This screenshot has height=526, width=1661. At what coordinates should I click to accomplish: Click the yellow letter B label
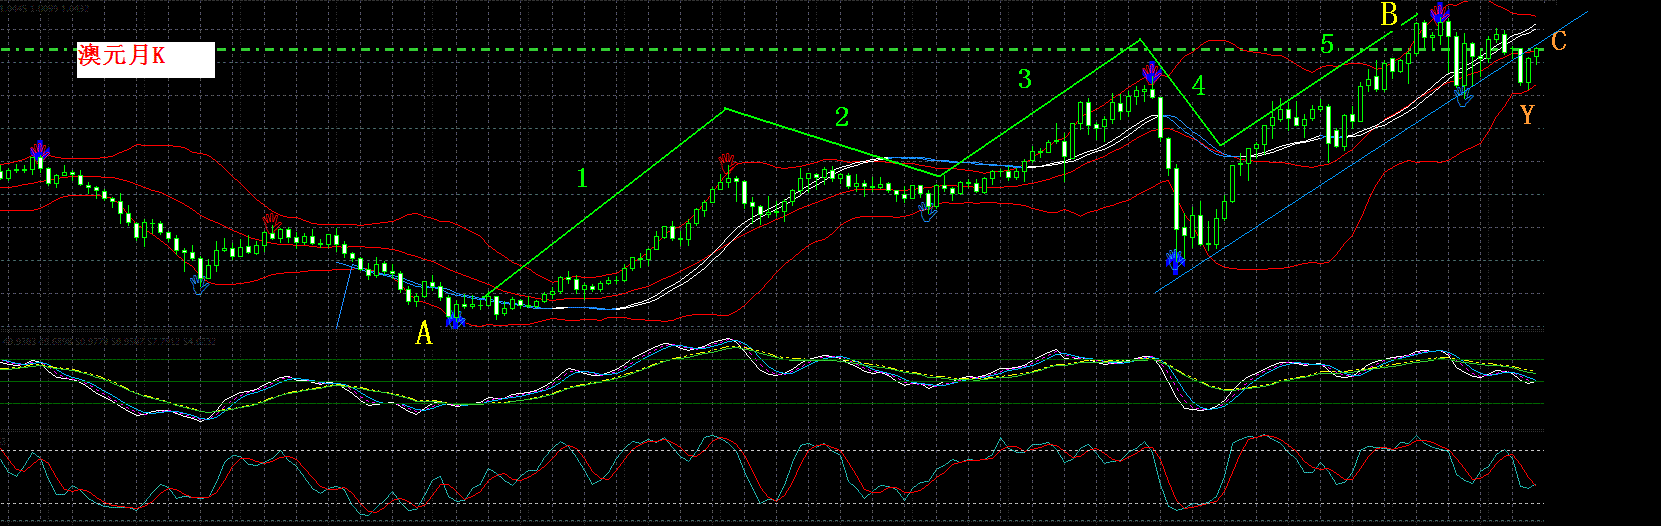1388,15
